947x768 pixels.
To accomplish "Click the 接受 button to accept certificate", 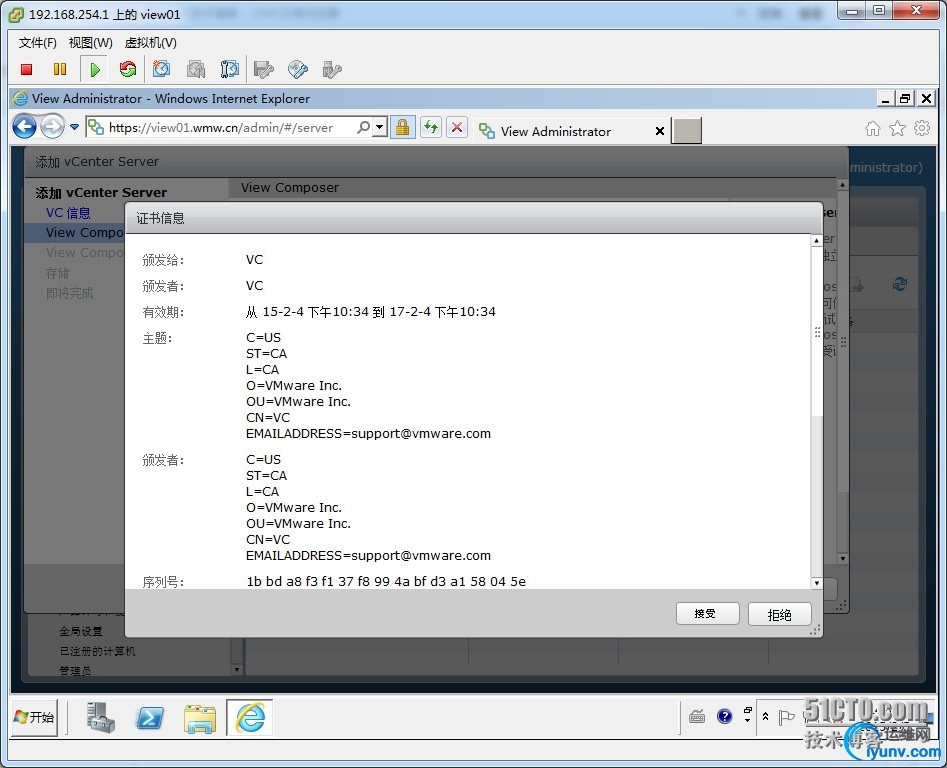I will 707,613.
